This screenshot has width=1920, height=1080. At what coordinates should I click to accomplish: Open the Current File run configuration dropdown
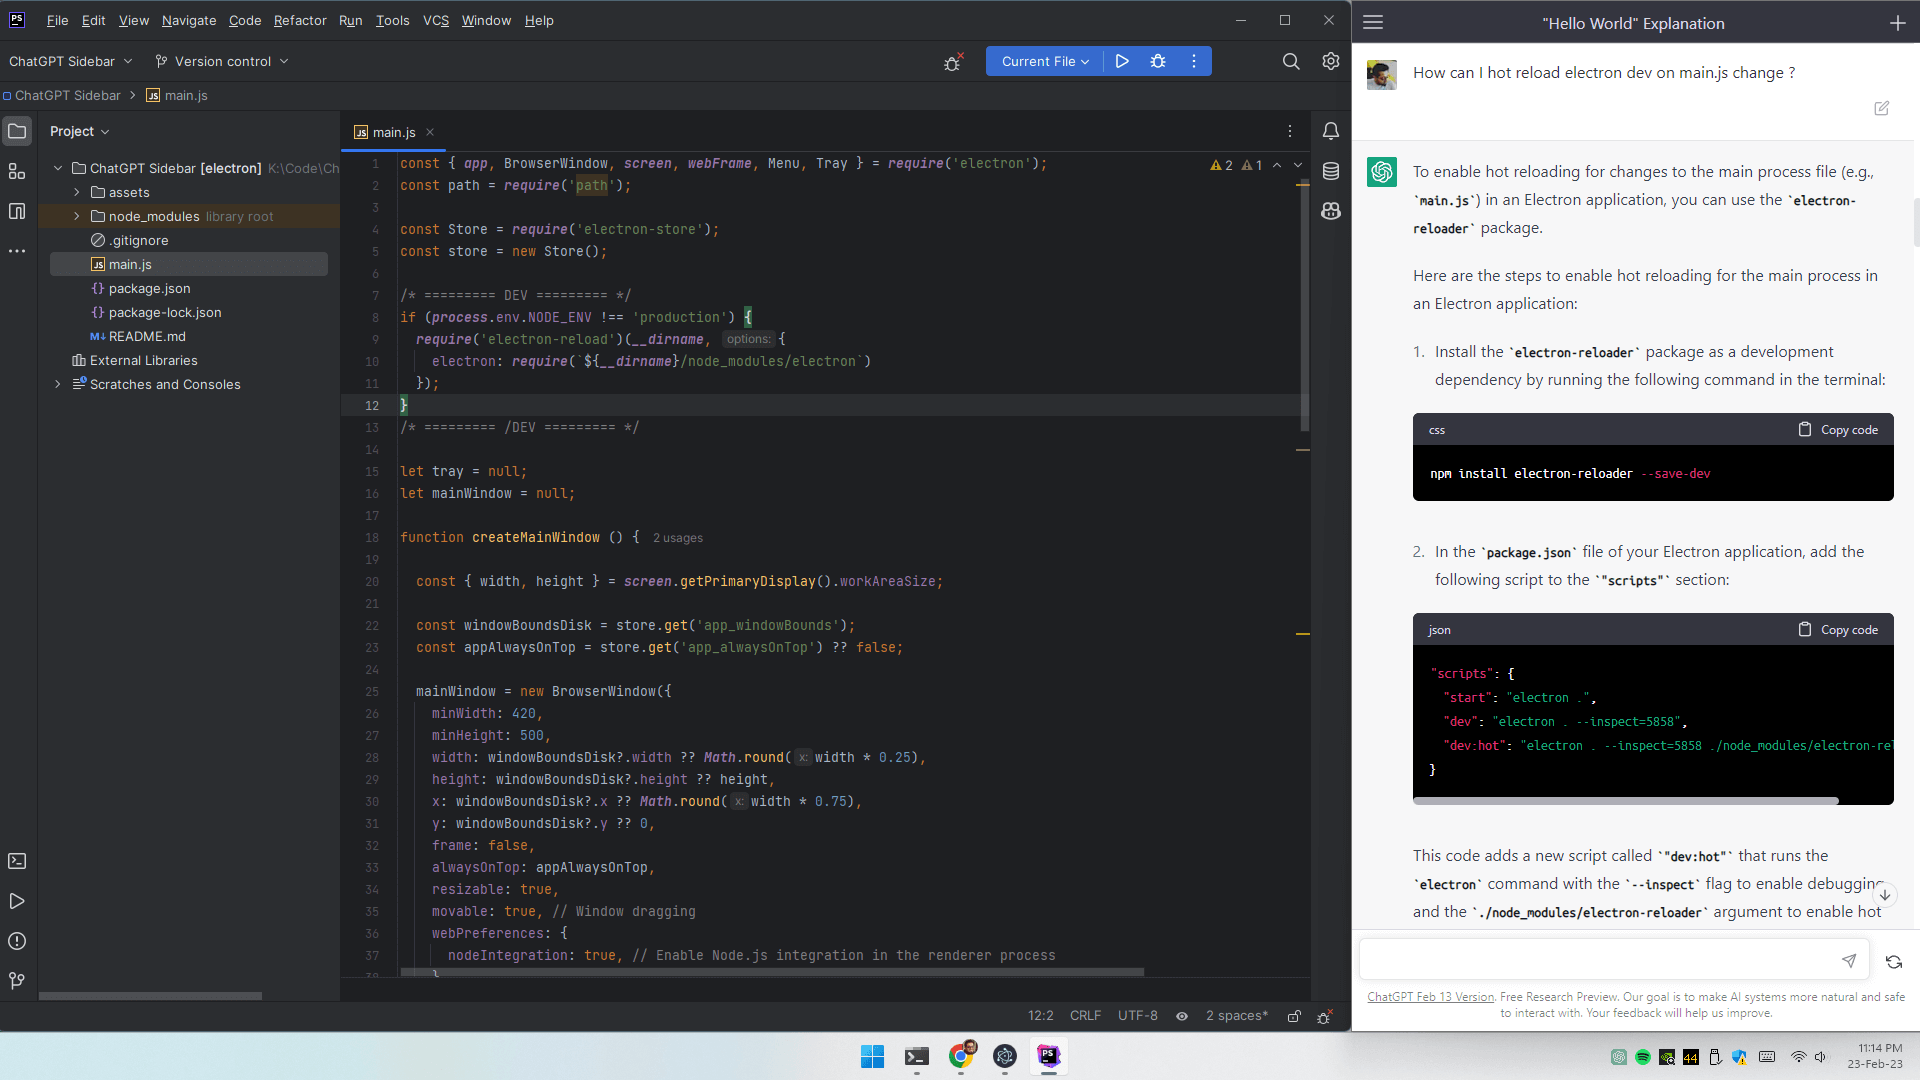point(1045,61)
